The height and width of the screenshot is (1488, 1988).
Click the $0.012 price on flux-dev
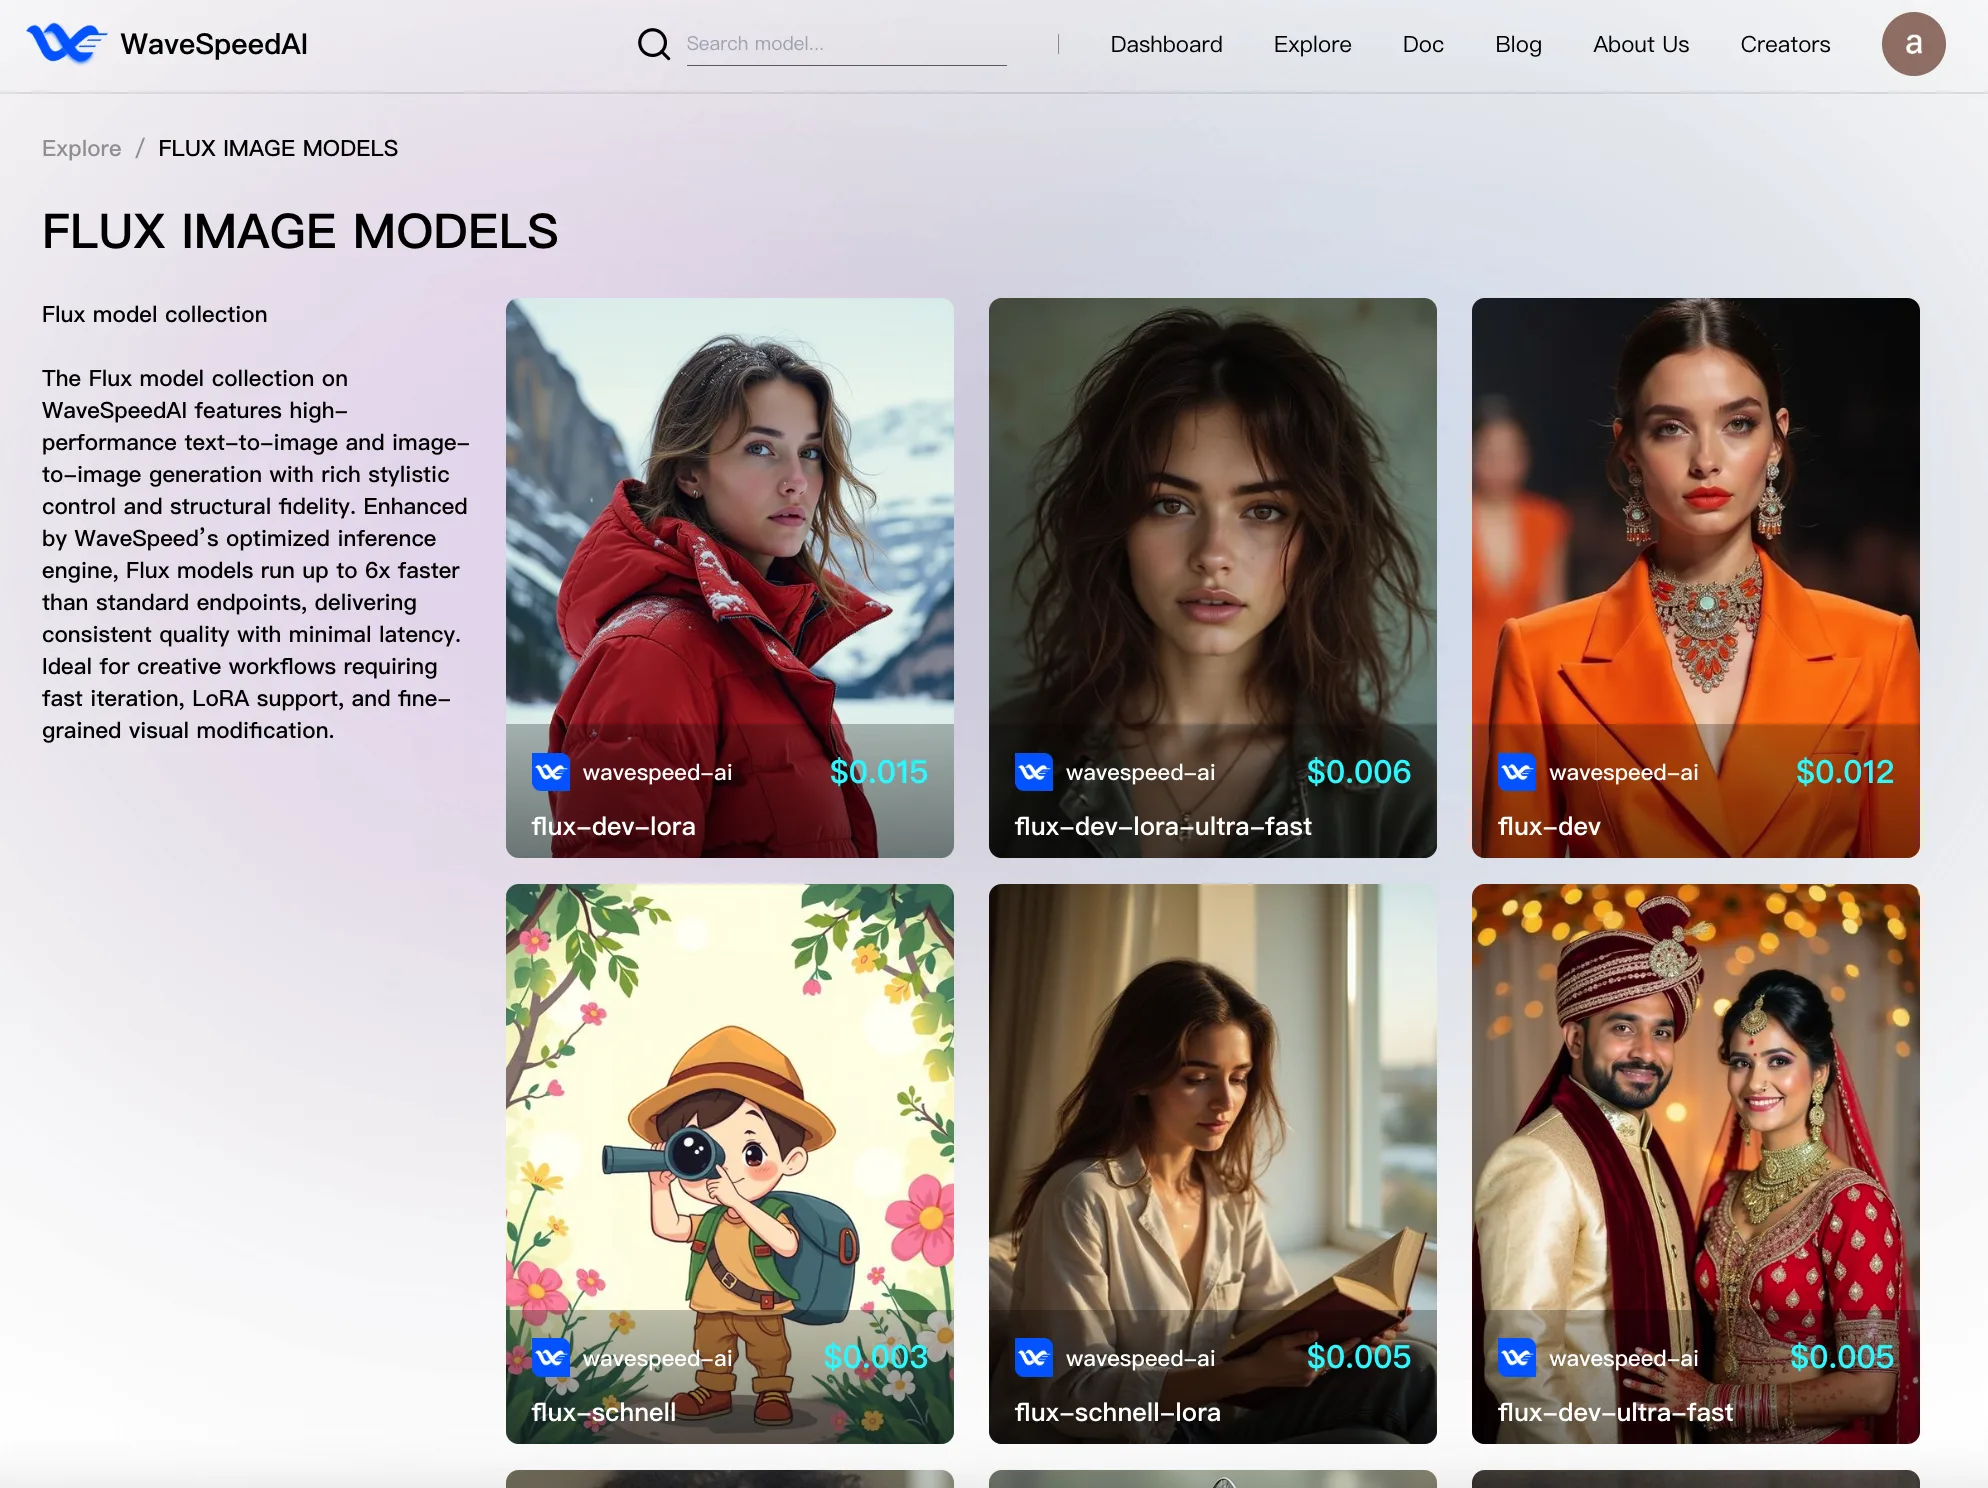(x=1845, y=772)
